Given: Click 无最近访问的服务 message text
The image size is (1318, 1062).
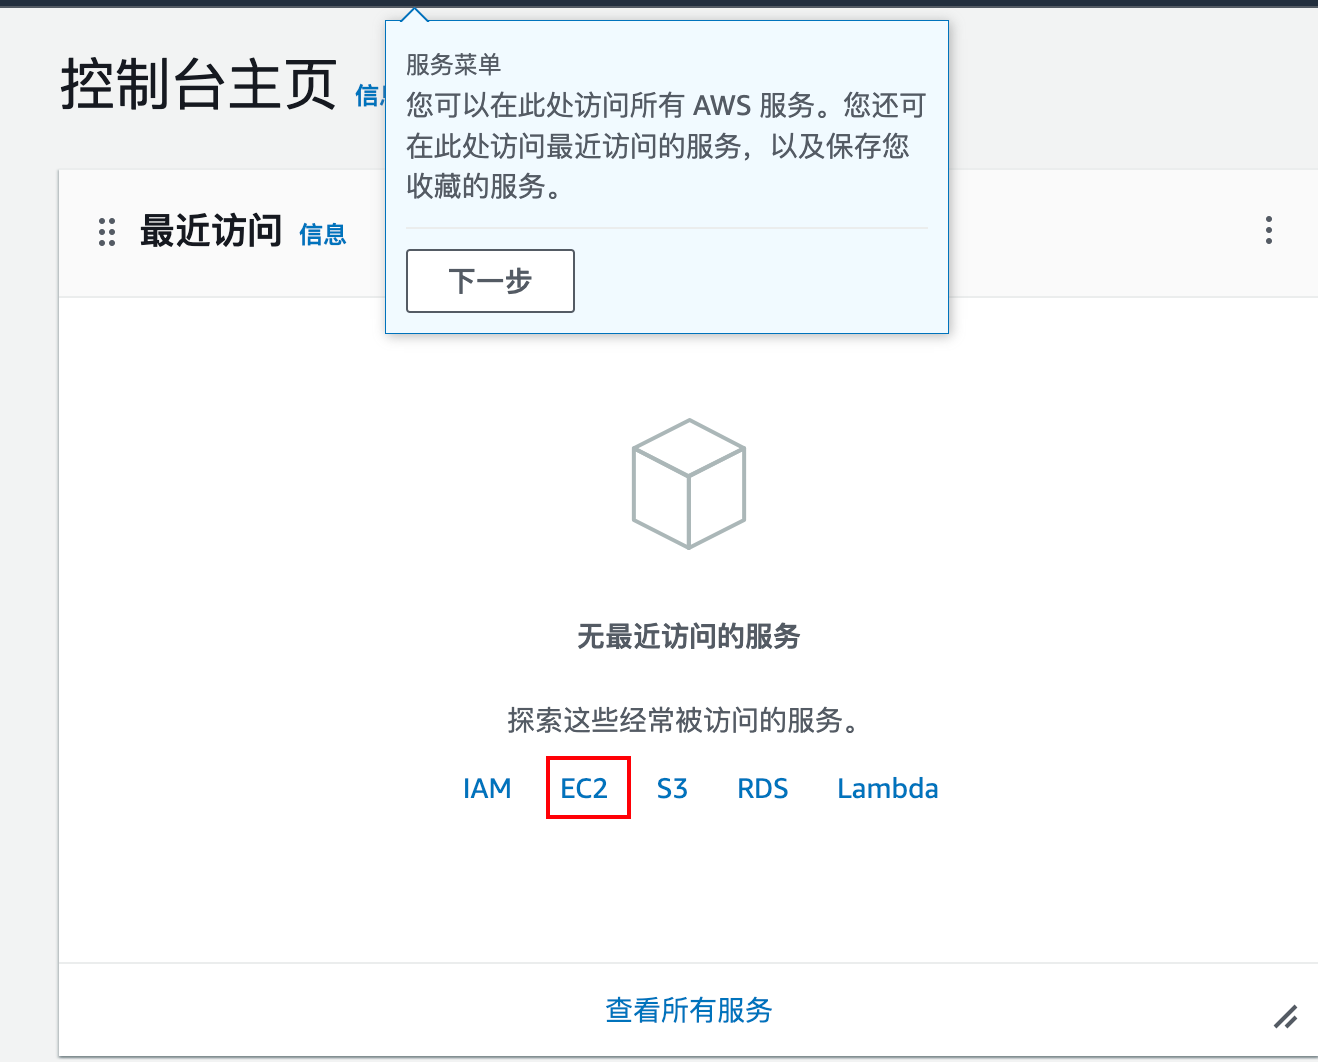Looking at the screenshot, I should (688, 636).
